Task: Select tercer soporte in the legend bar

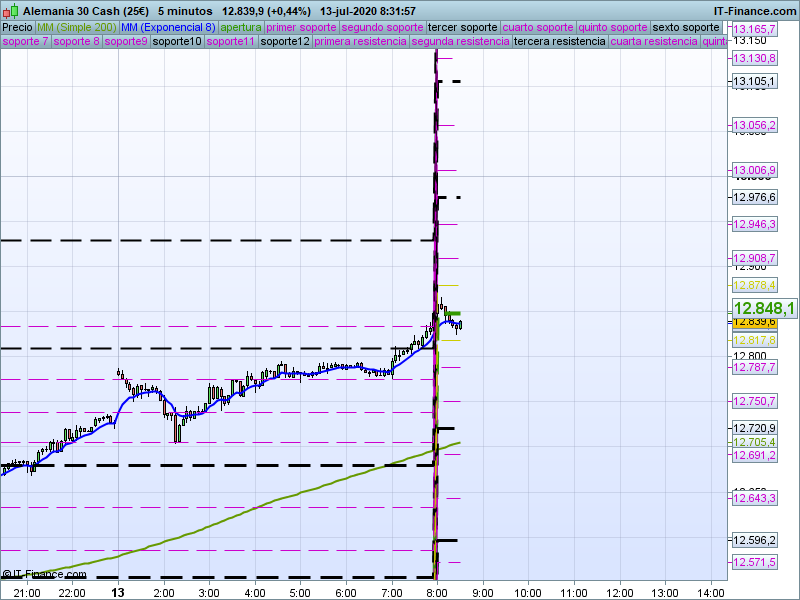Action: (462, 28)
